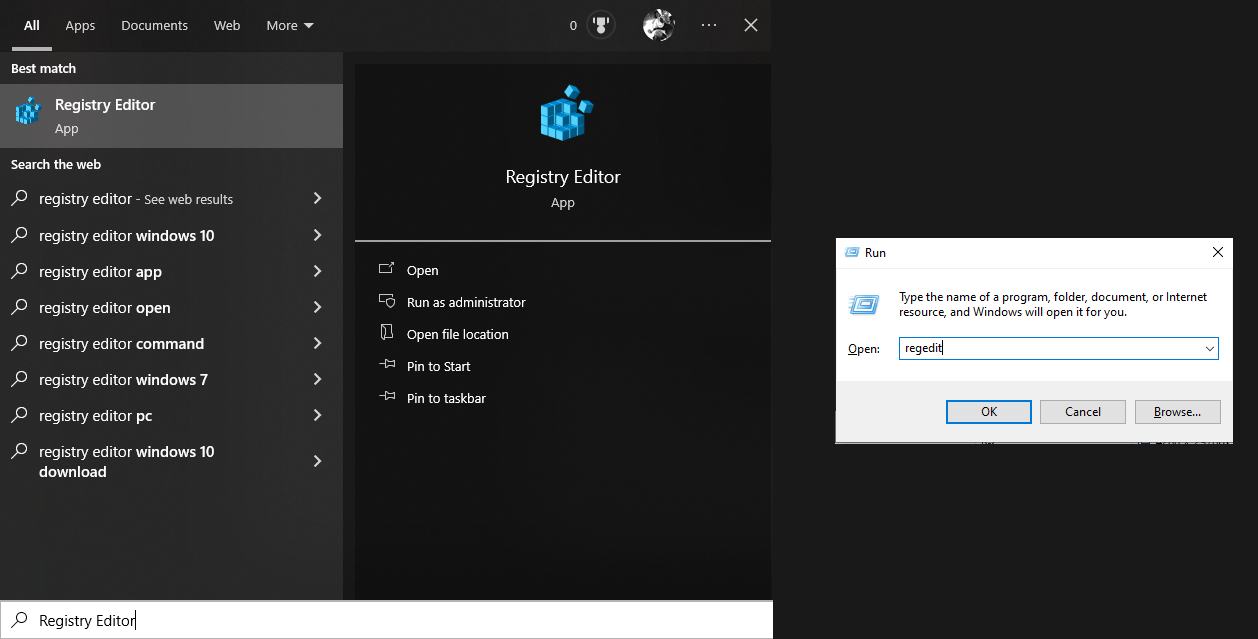Expand 'registry editor - See web results' arrow
Screen dimensions: 1258x639
pos(317,199)
